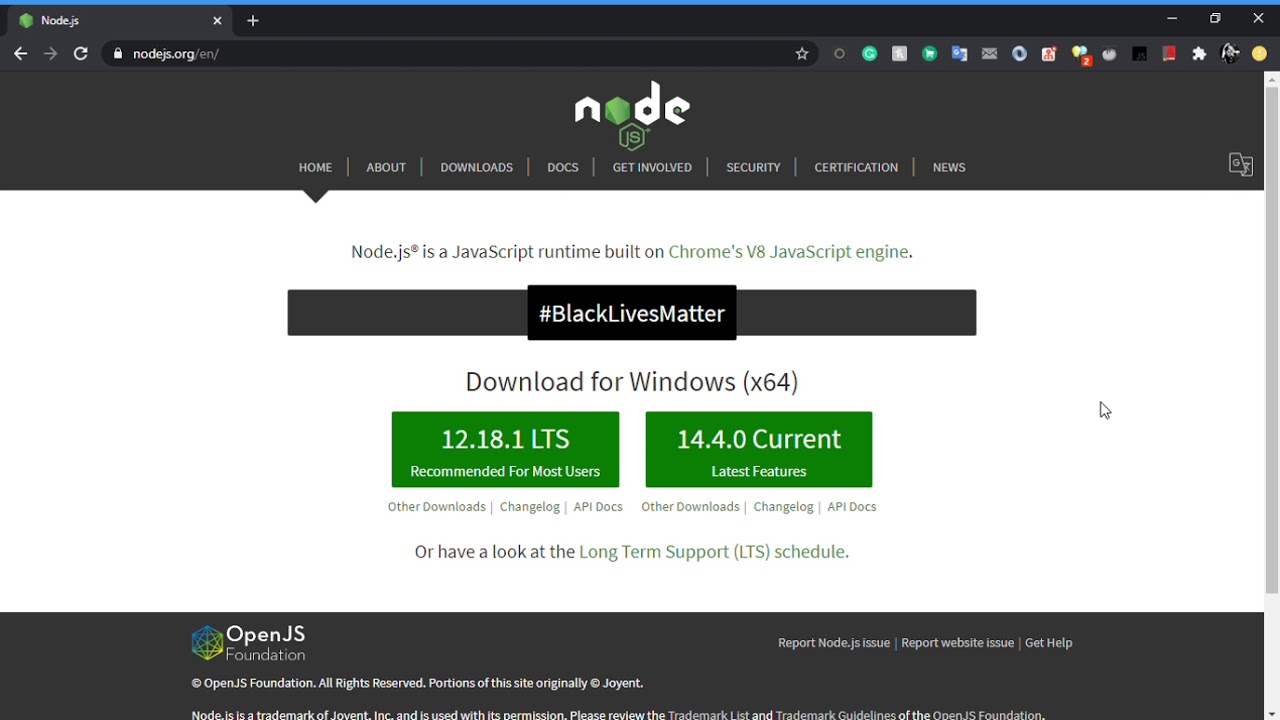Click Report Node.js issue

click(x=834, y=643)
